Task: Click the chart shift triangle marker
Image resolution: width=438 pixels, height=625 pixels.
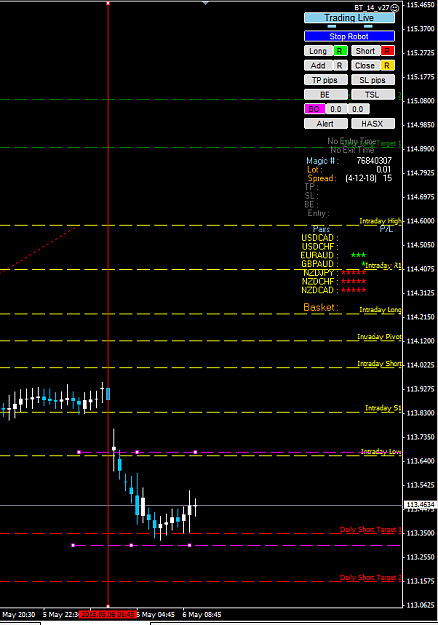Action: pyautogui.click(x=205, y=3)
